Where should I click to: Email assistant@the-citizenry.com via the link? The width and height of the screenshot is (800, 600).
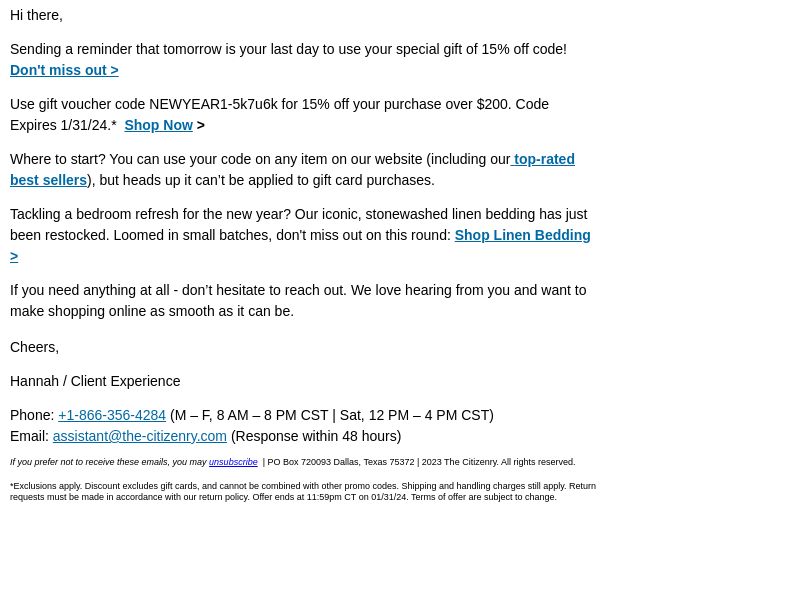(x=139, y=436)
